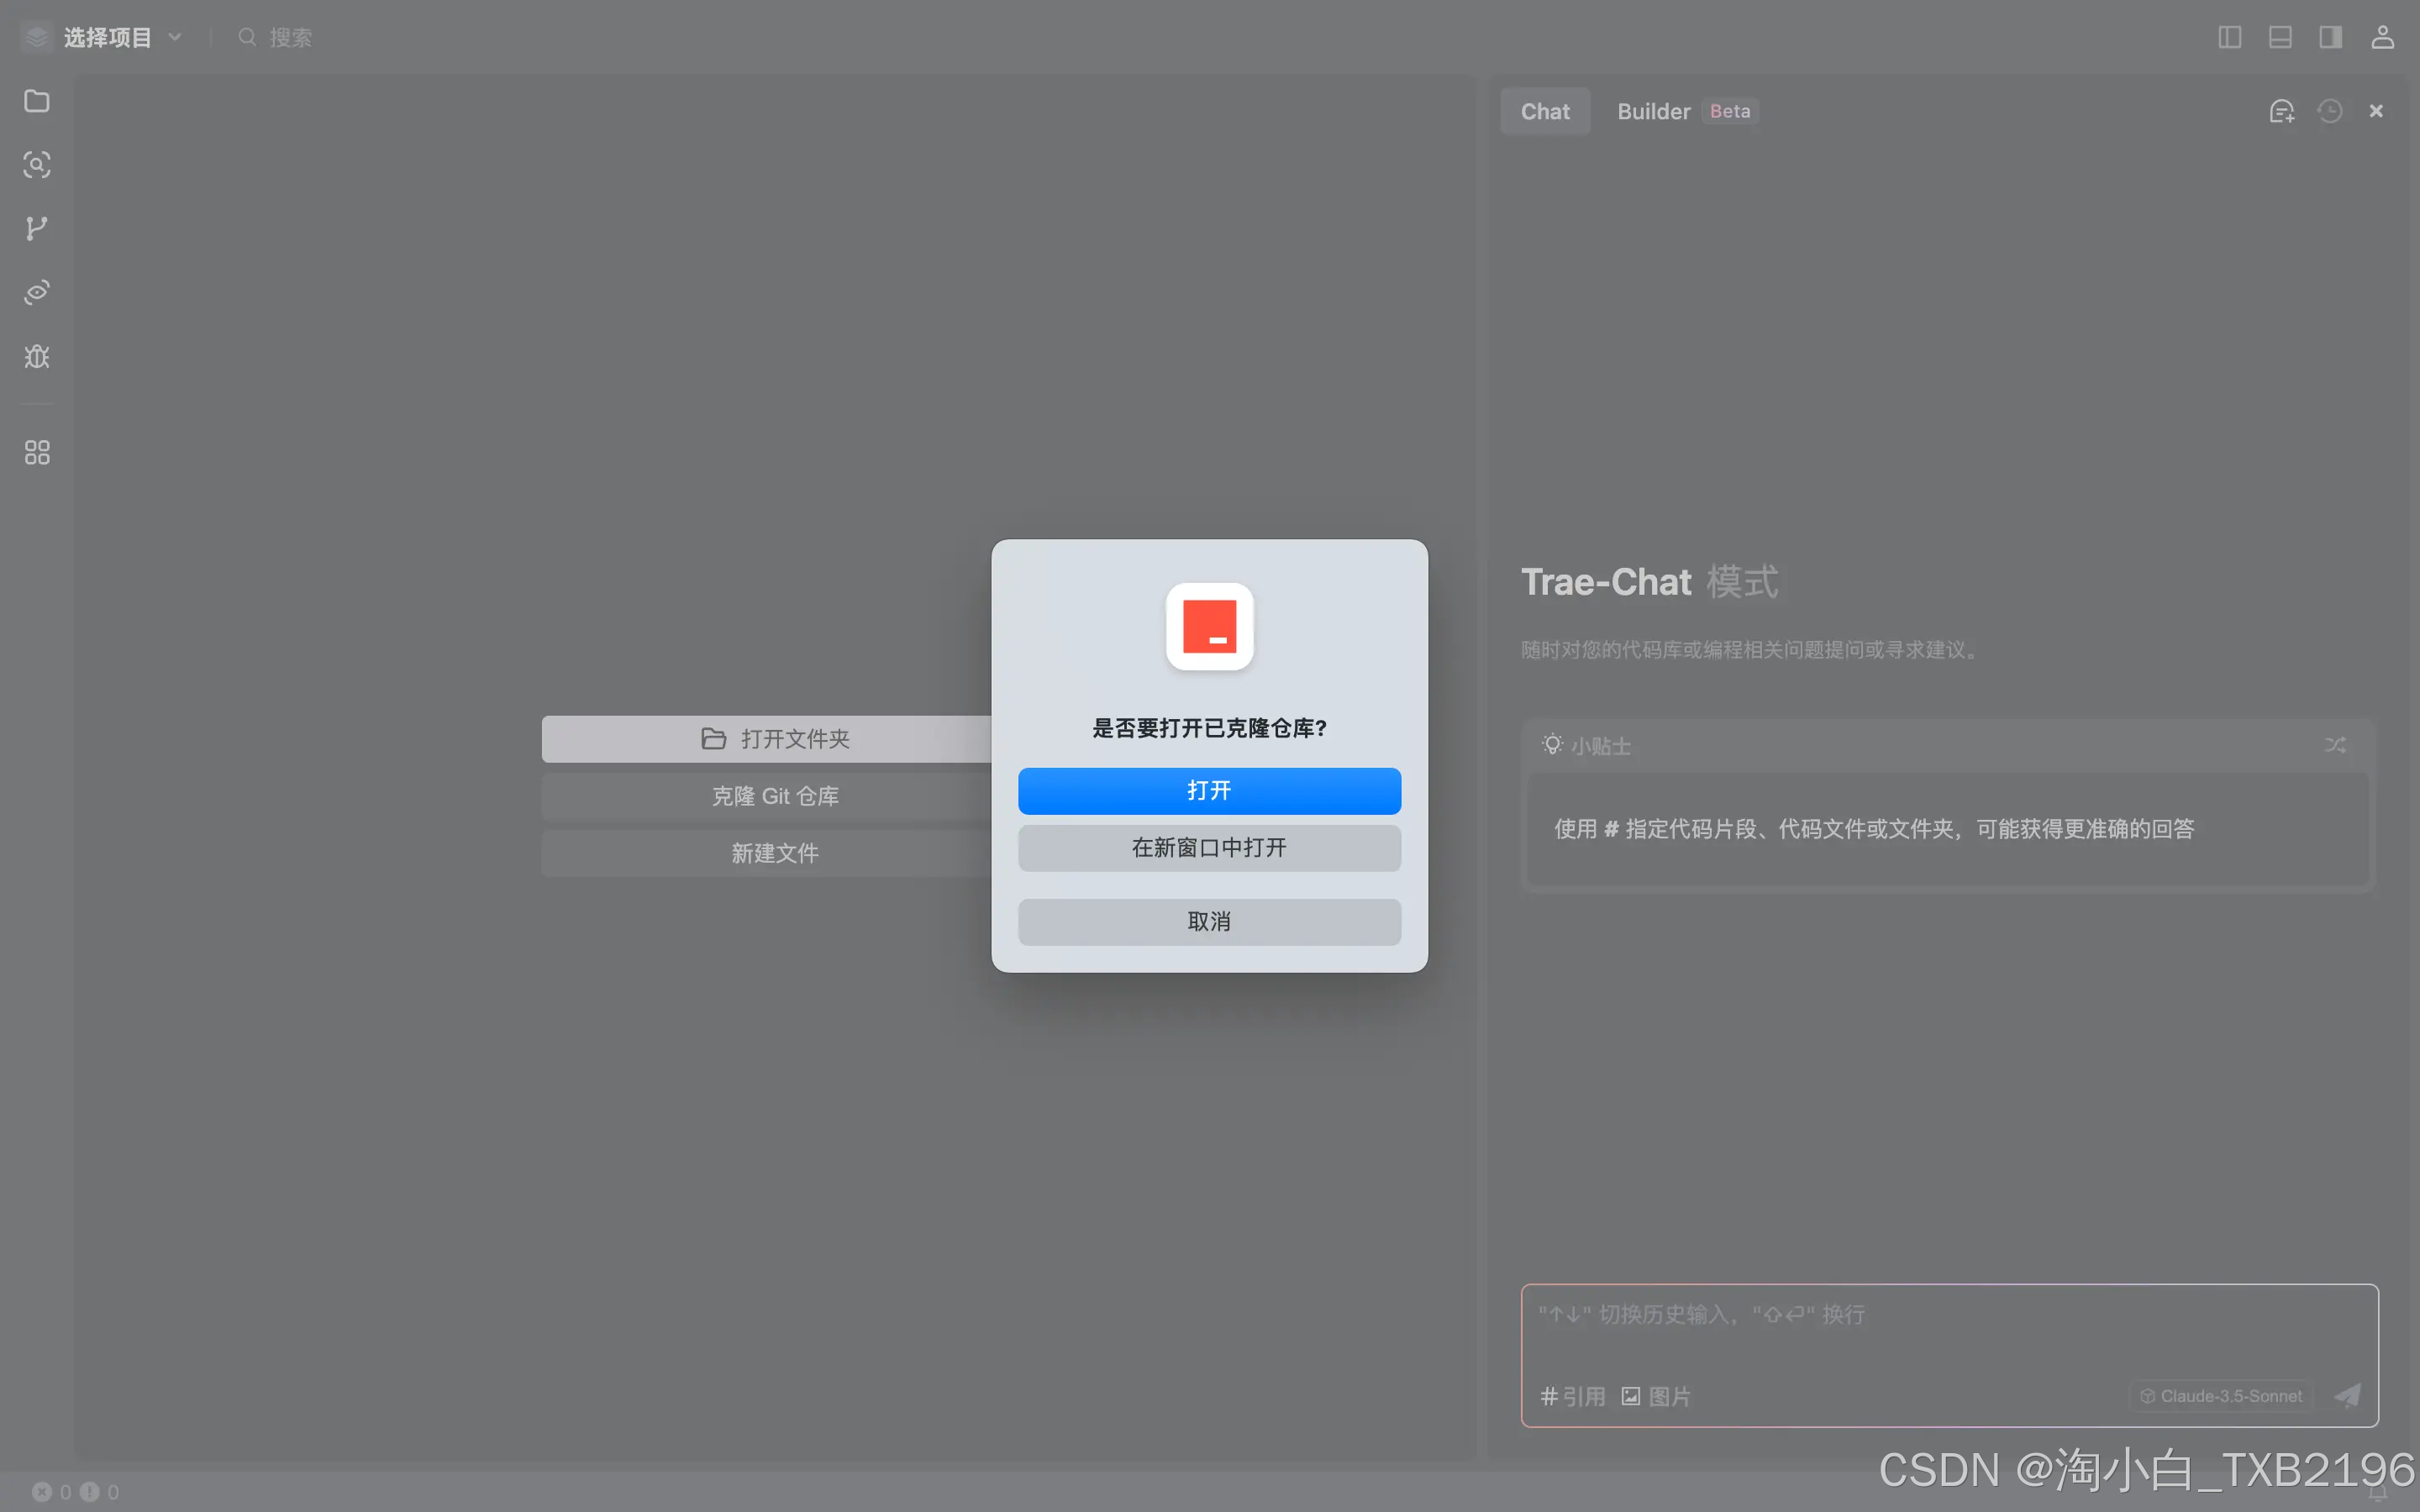Screen dimensions: 2420x1512
Task: Click the blue 打开 button in dialog
Action: (x=1209, y=791)
